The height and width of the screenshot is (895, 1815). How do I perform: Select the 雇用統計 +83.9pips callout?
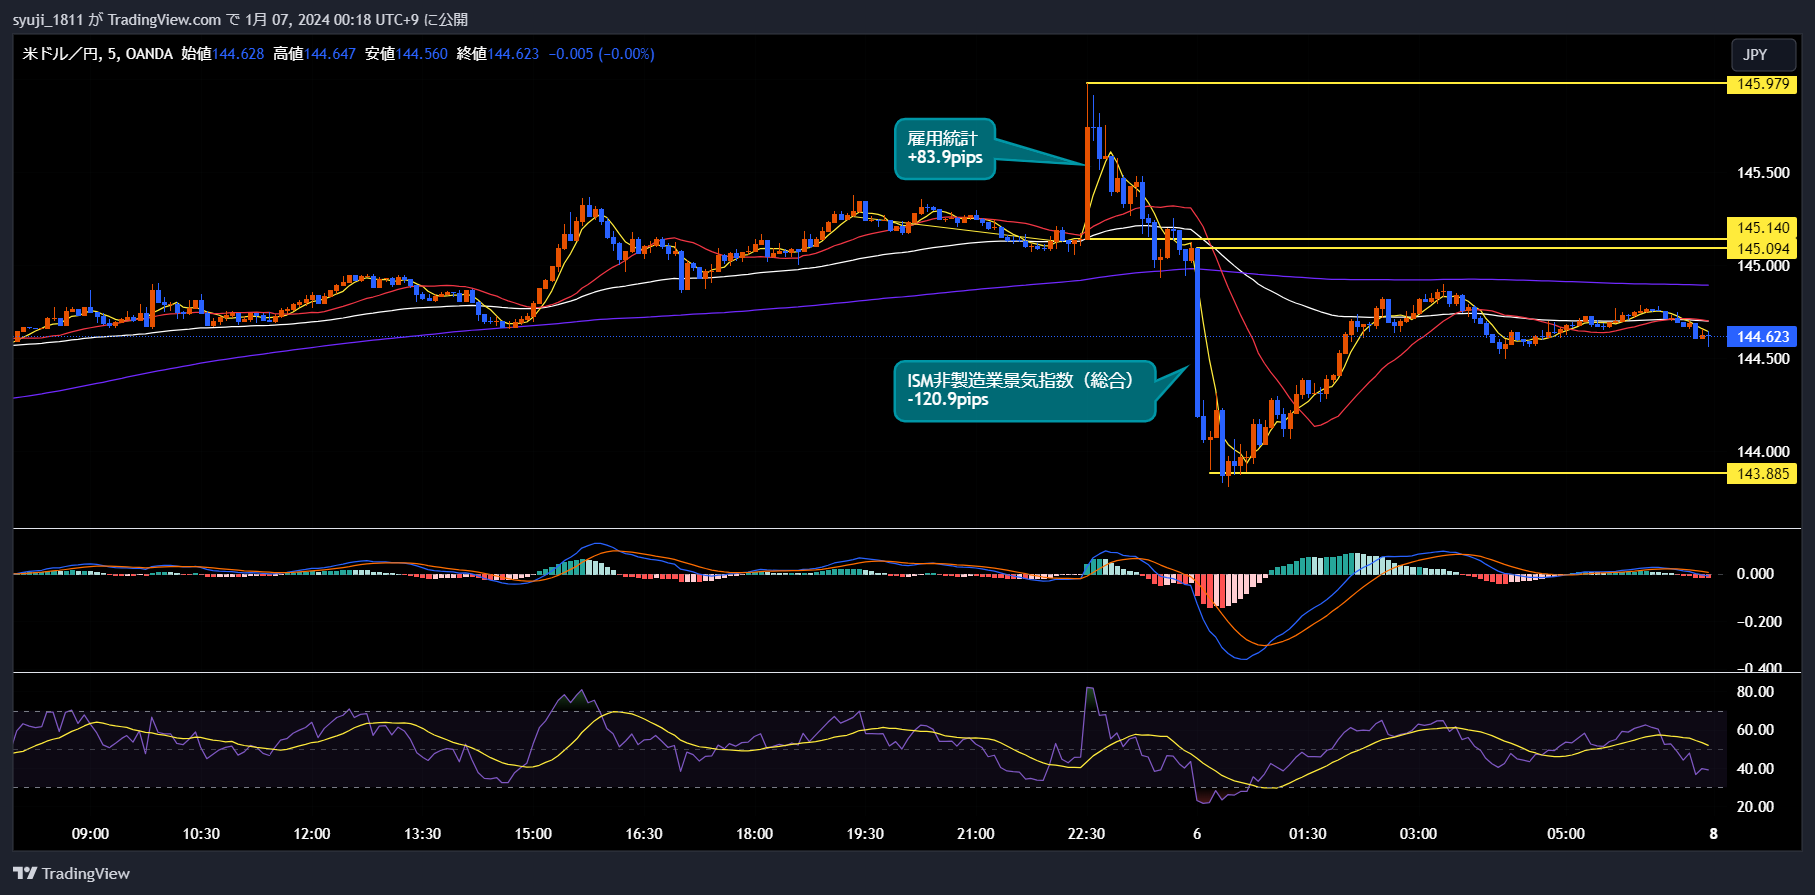(944, 149)
